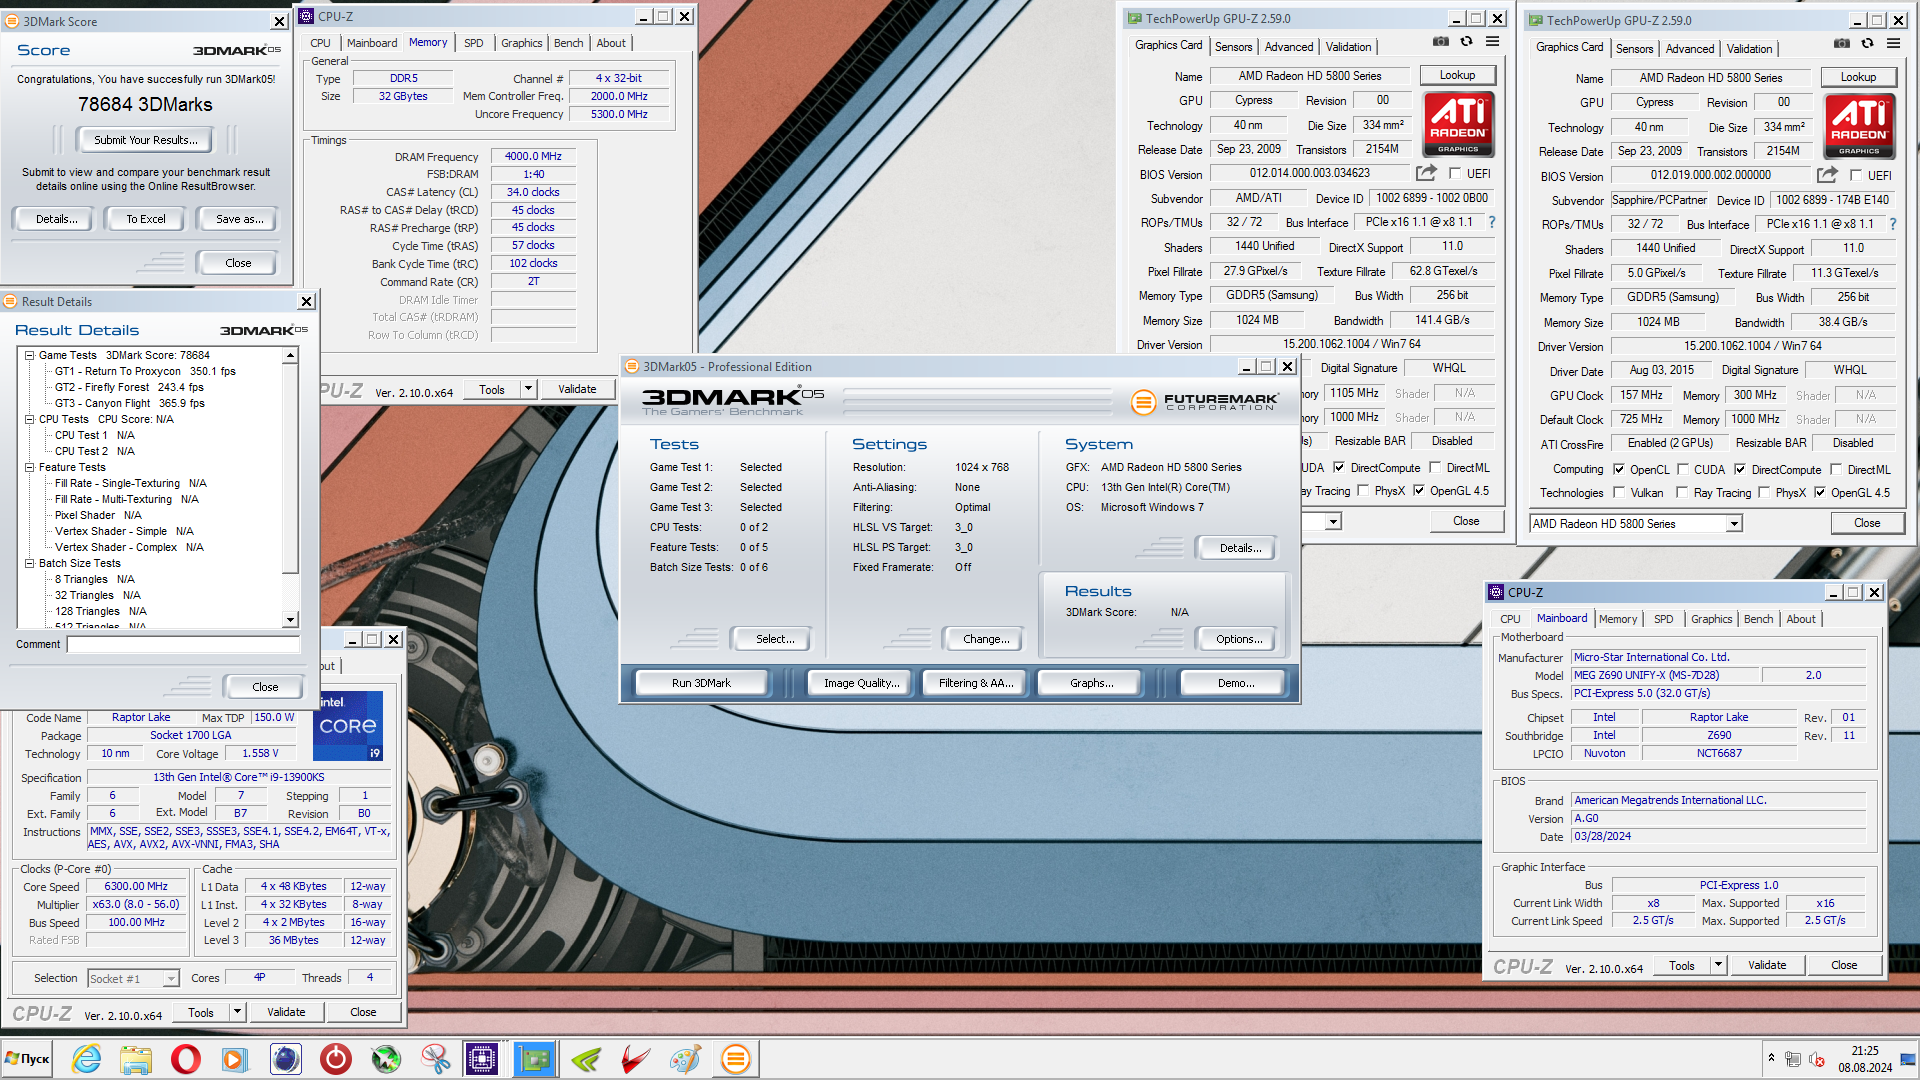The height and width of the screenshot is (1080, 1920).
Task: Open Validation tab in right GPU-Z
Action: pyautogui.click(x=1749, y=49)
